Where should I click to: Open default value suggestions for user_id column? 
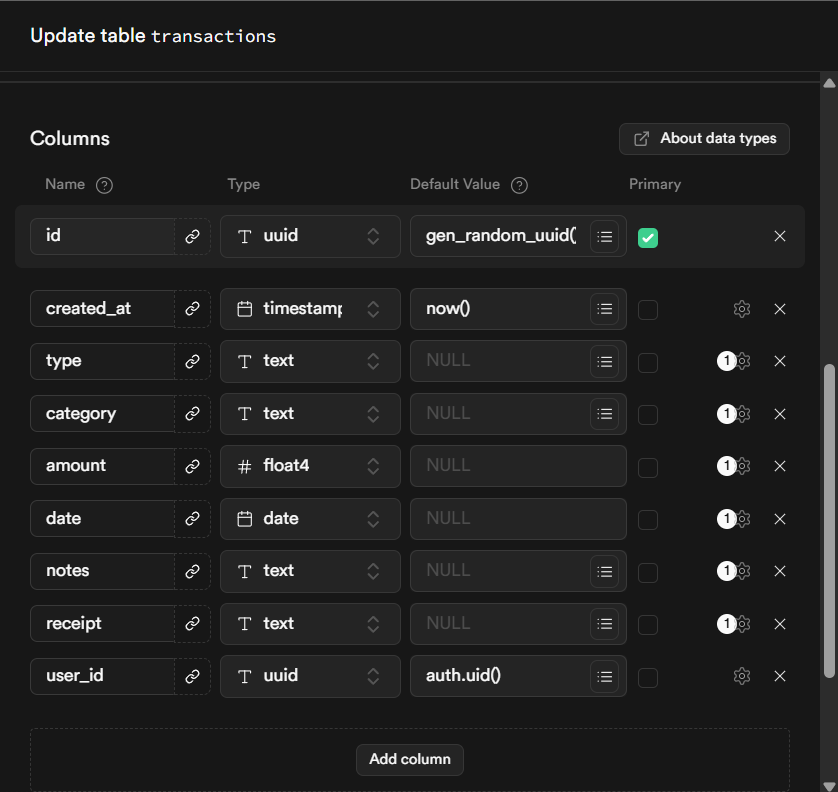tap(604, 676)
